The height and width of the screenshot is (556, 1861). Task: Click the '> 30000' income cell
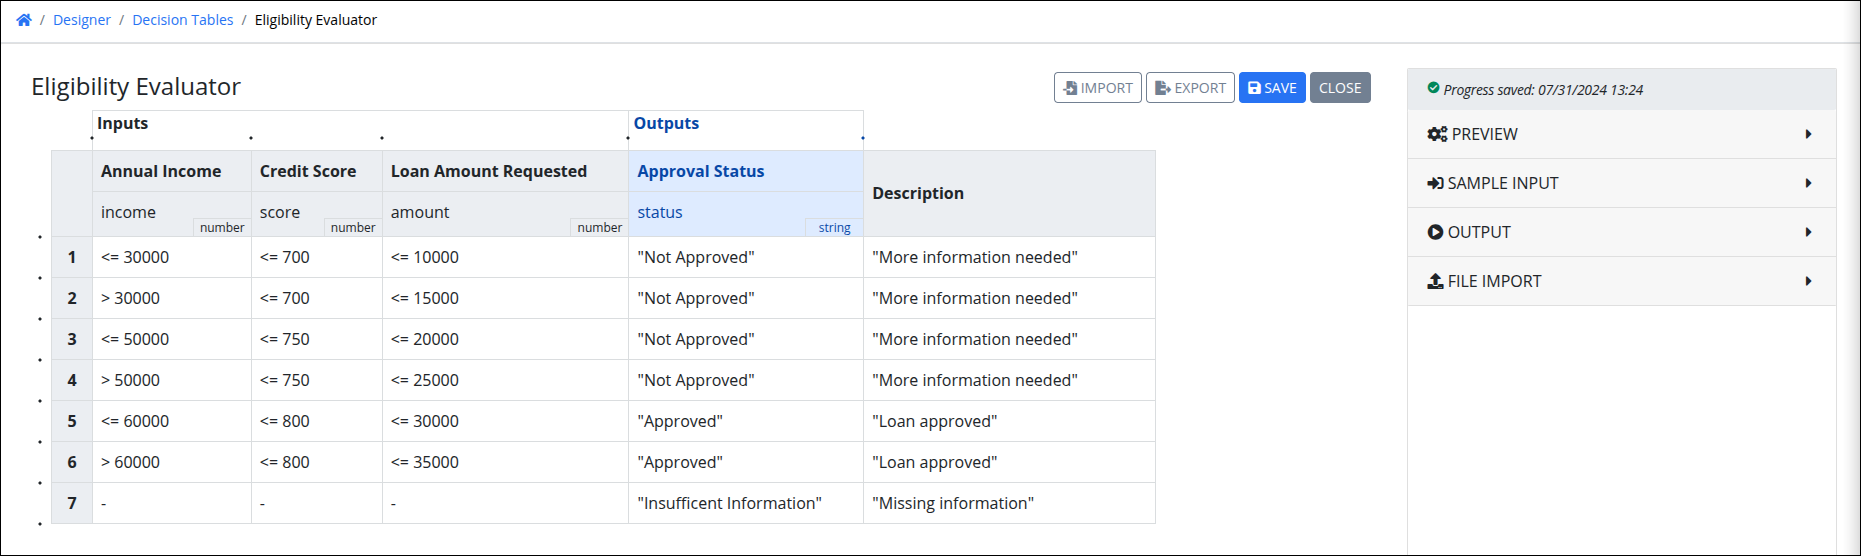171,298
